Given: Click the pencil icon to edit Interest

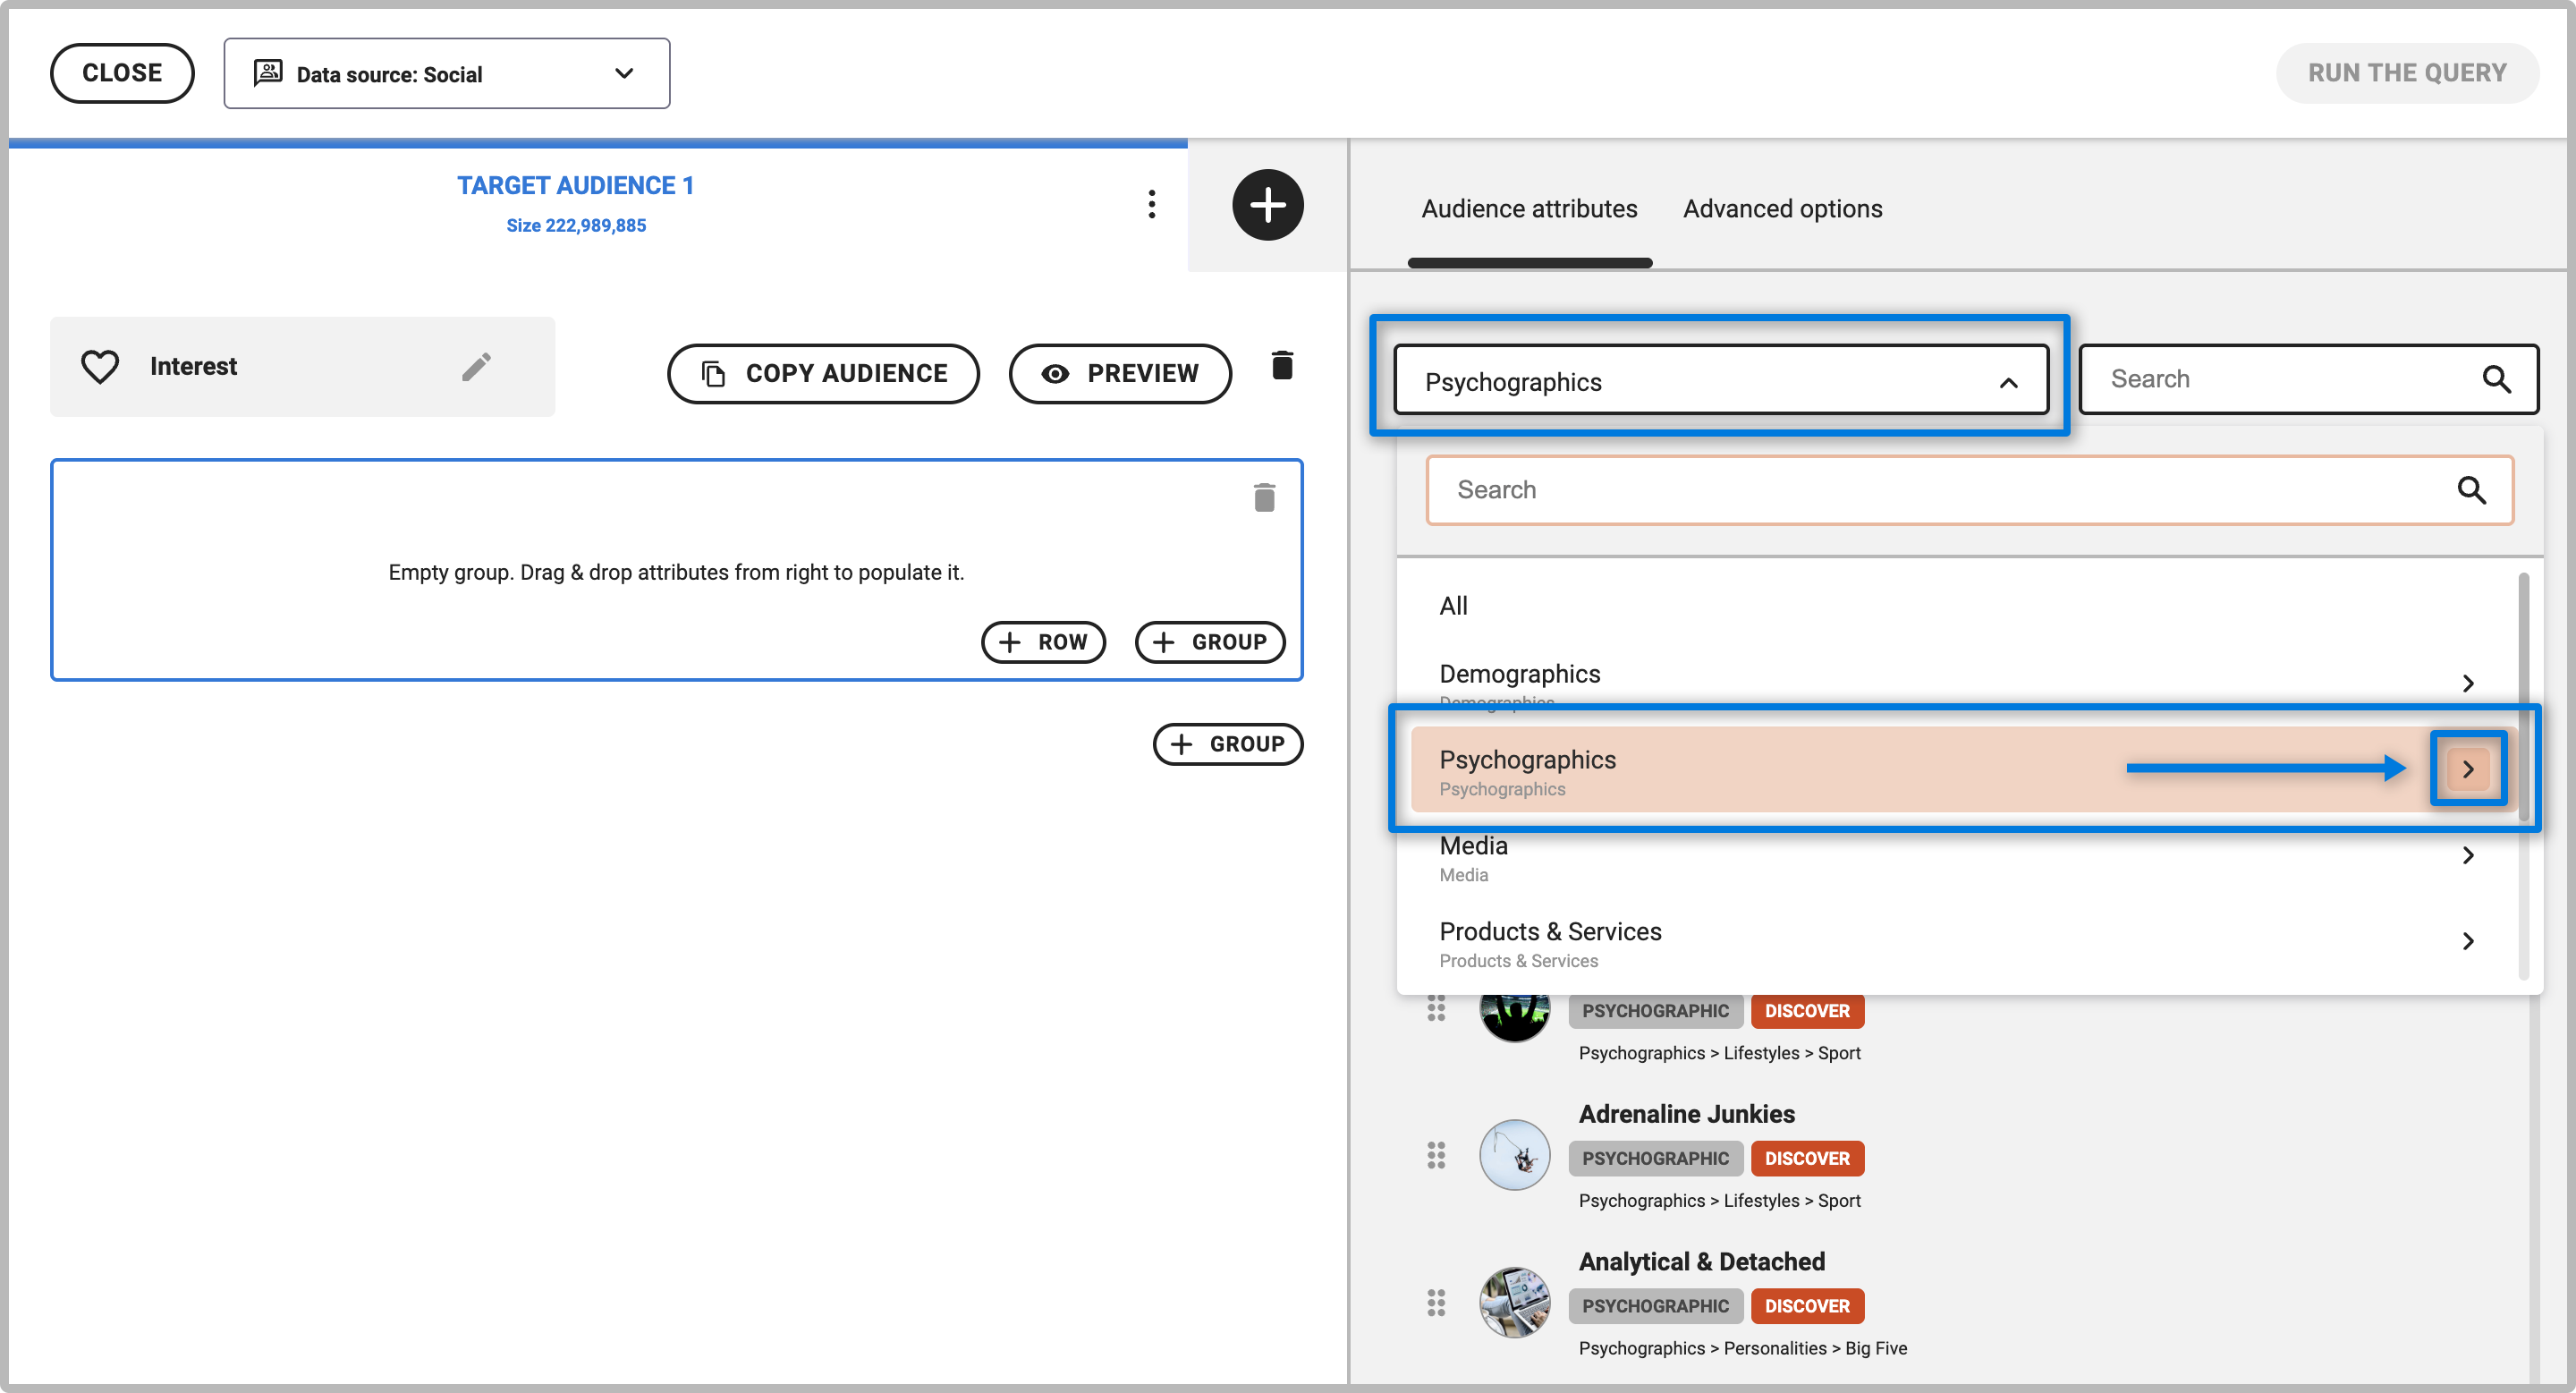Looking at the screenshot, I should click(476, 366).
